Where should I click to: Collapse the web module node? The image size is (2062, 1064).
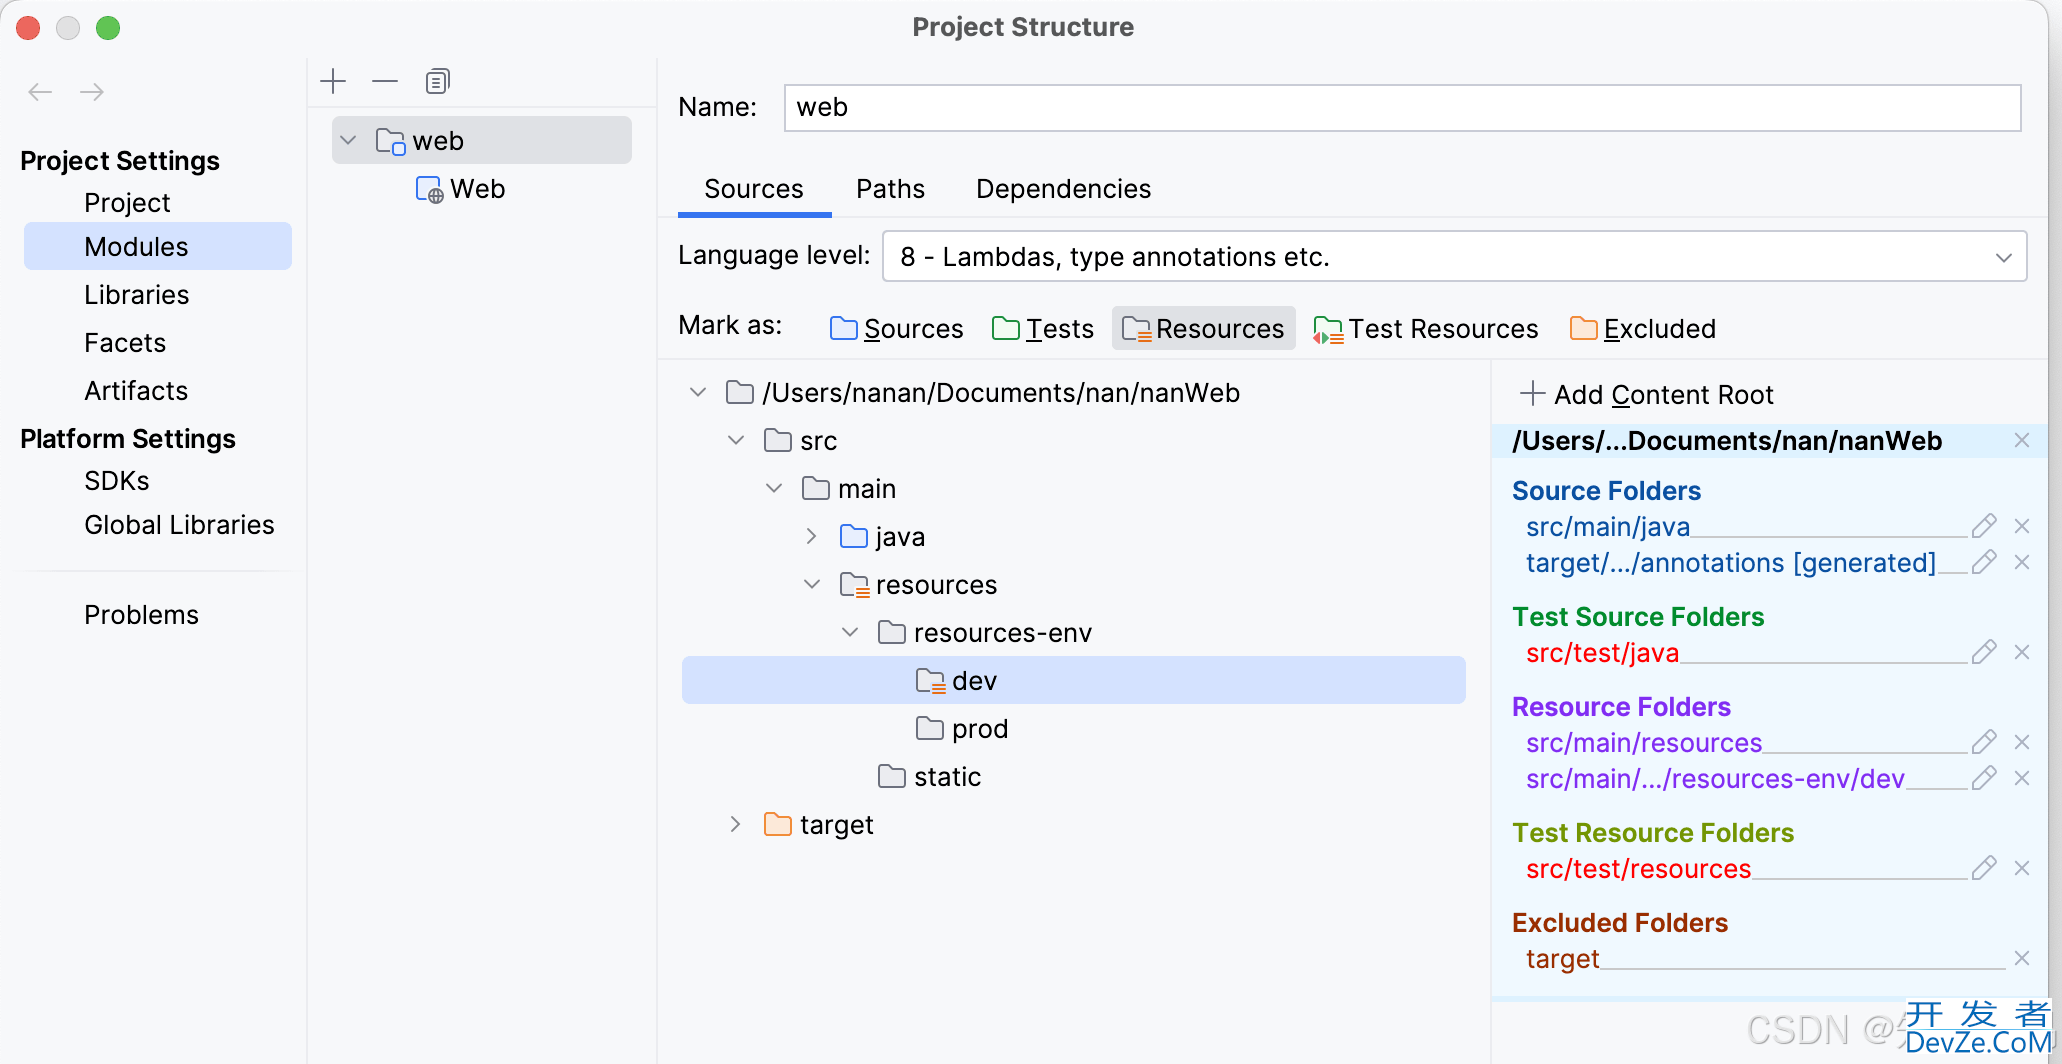[348, 140]
